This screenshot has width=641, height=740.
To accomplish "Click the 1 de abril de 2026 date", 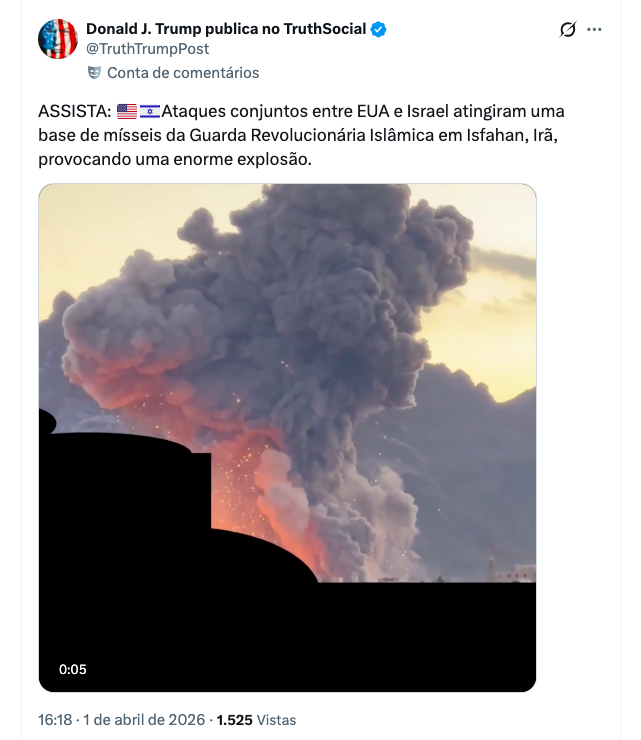I will point(144,720).
